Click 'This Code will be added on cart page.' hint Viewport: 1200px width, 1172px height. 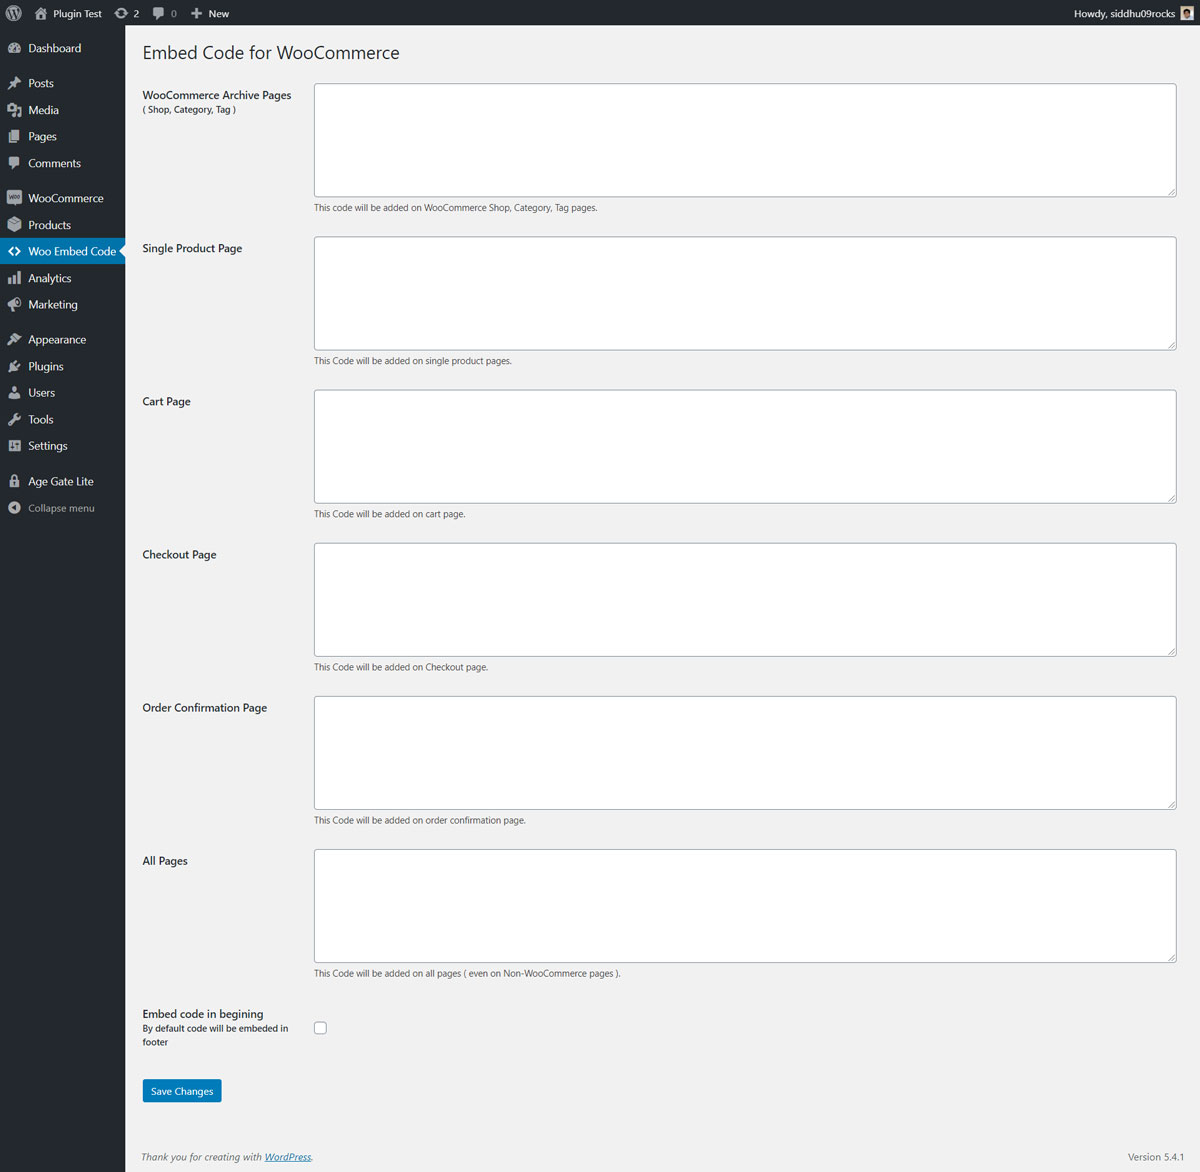[390, 514]
